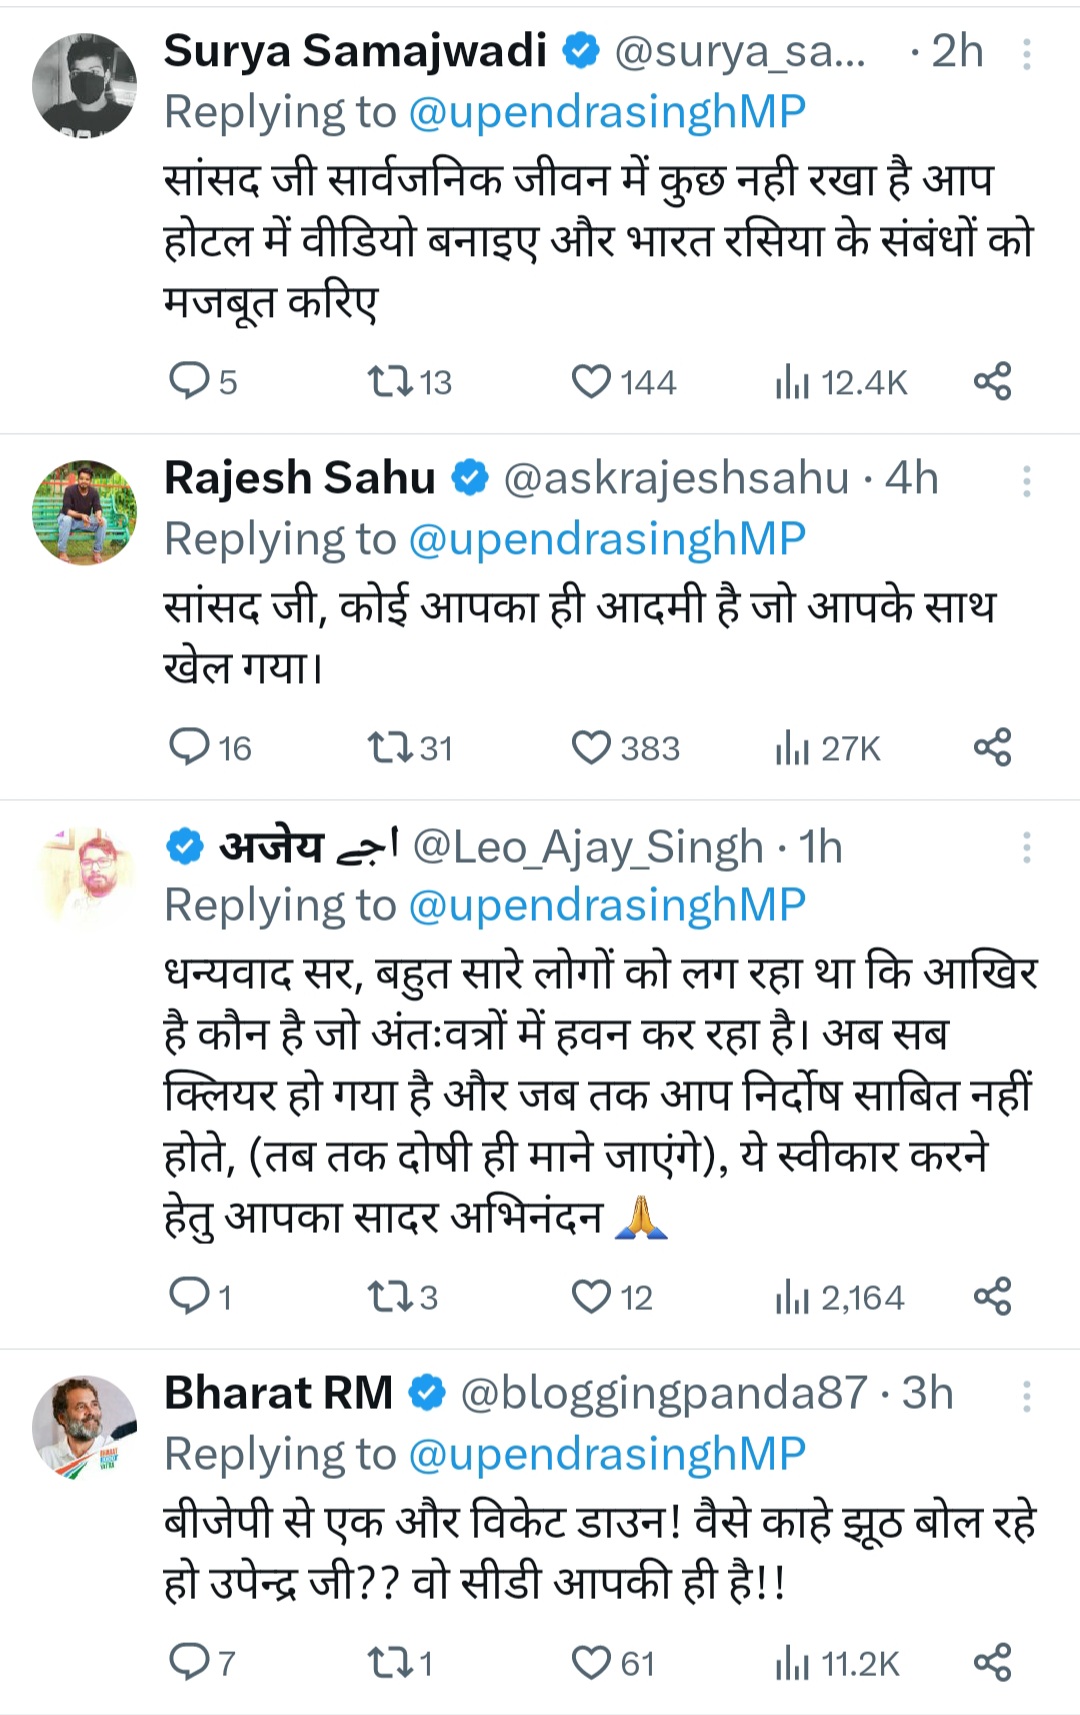Like the Leo_Ajay_Singh tweet

tap(591, 1296)
